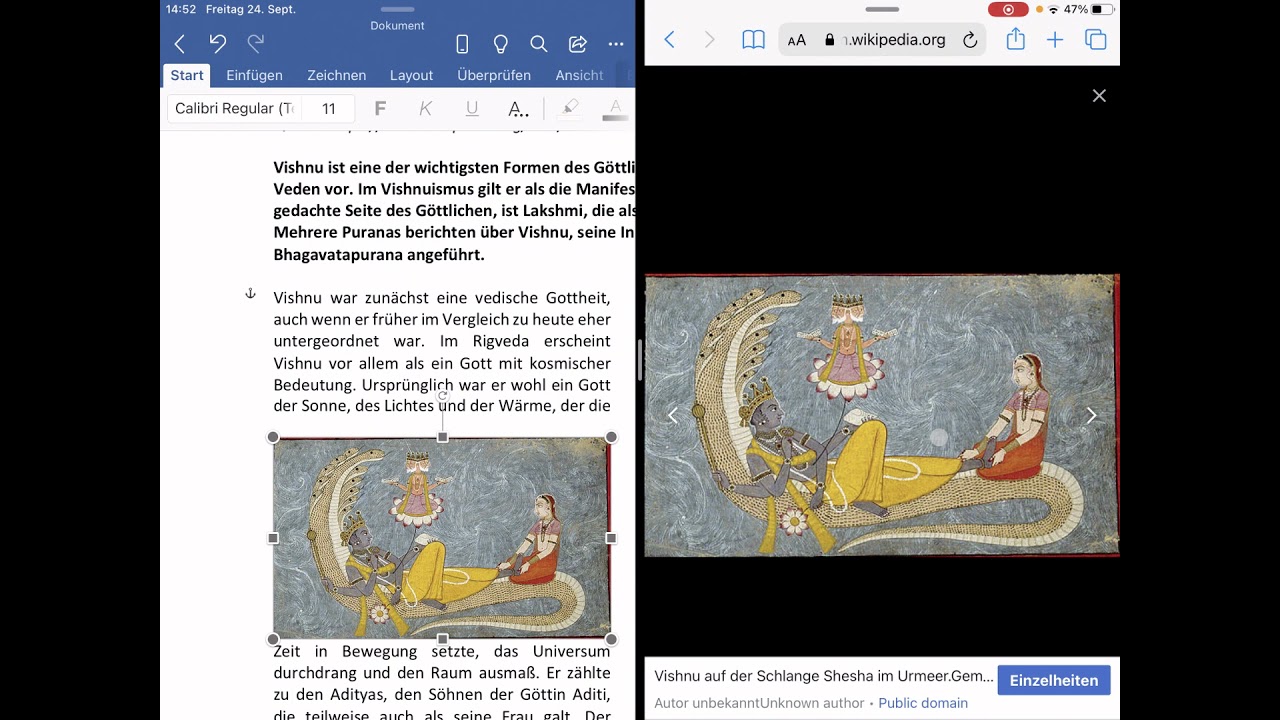This screenshot has height=720, width=1280.
Task: Undo the last action in Word
Action: (217, 43)
